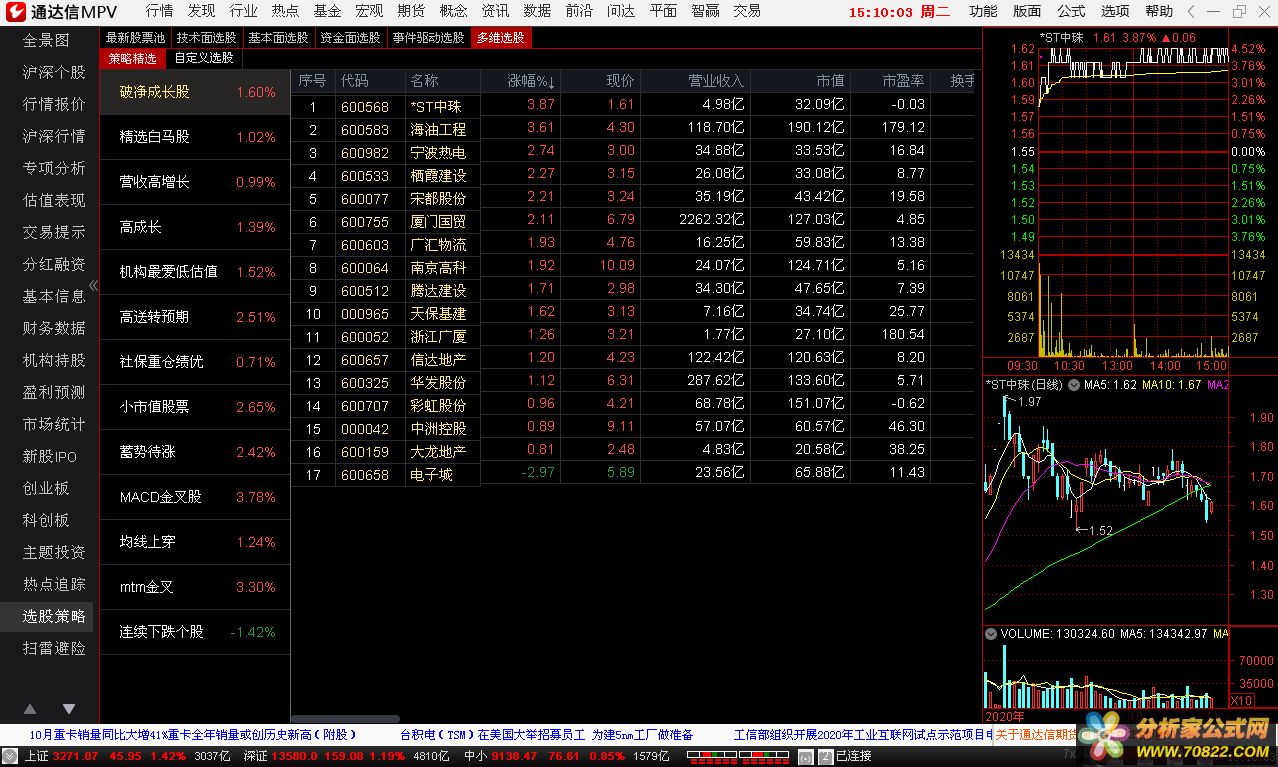Select the 多维选股 tab

pyautogui.click(x=500, y=38)
